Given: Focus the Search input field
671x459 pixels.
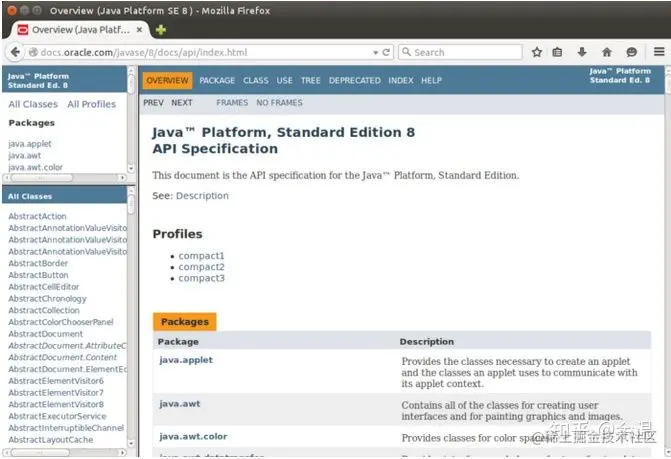Looking at the screenshot, I should pyautogui.click(x=460, y=52).
